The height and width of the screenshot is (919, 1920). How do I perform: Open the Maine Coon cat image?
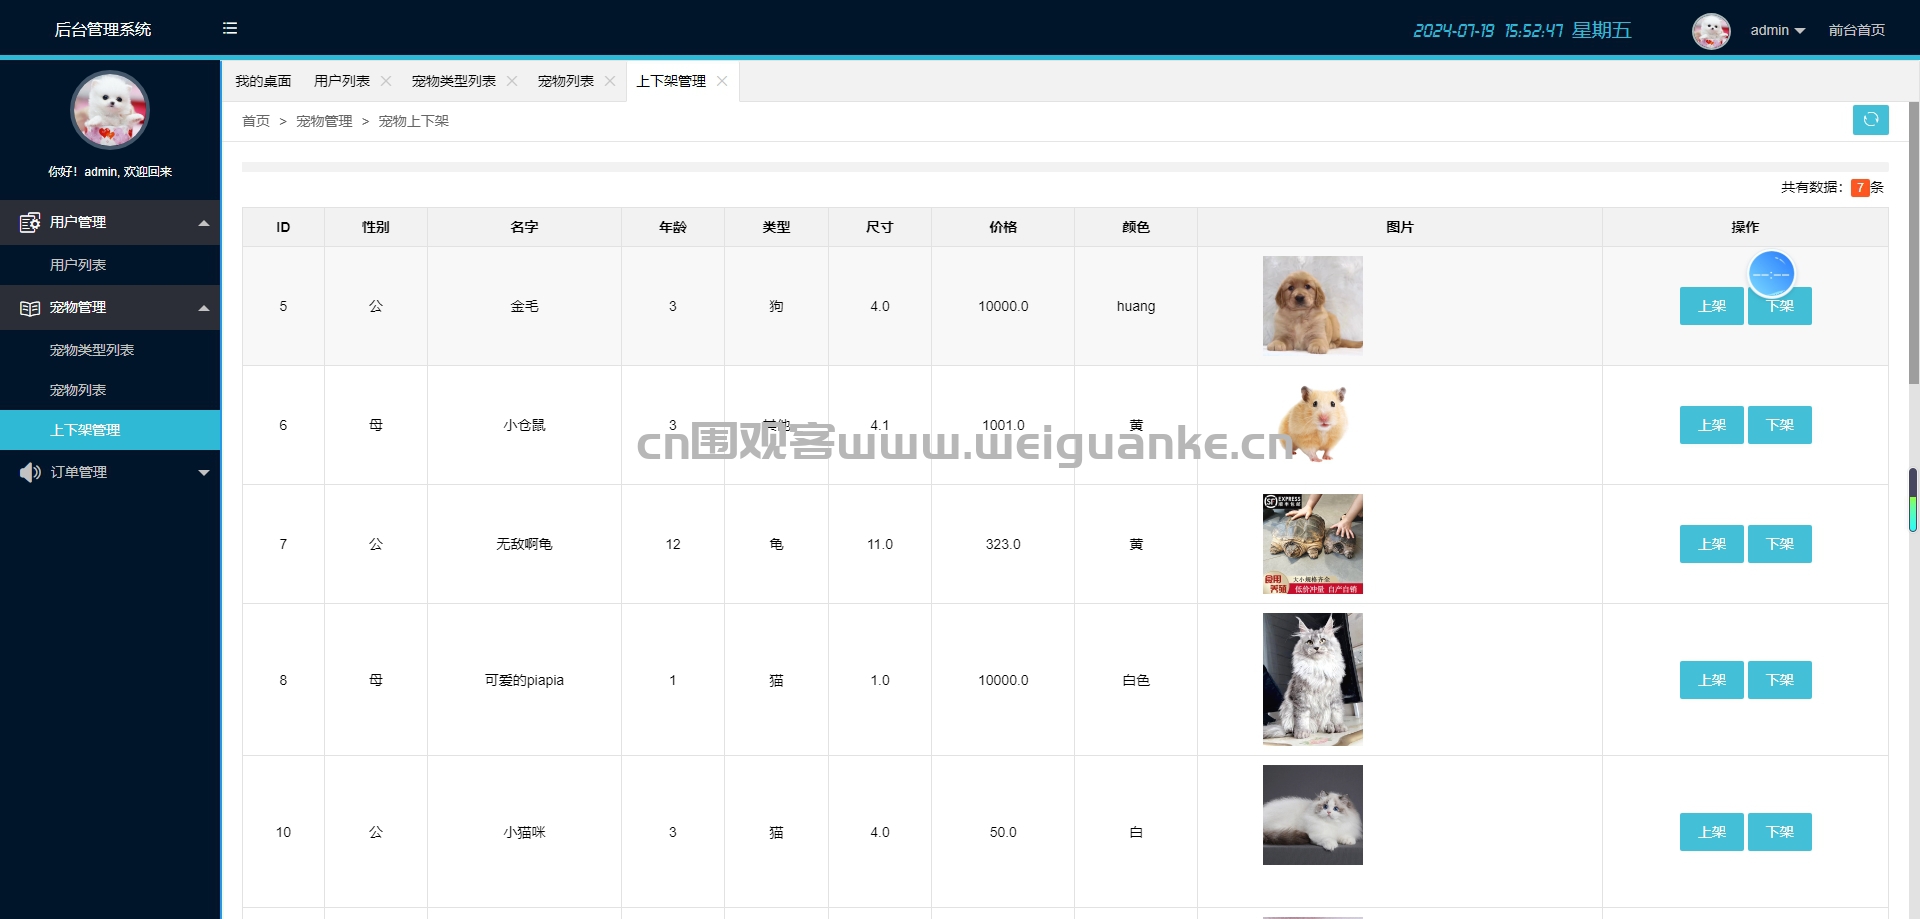(x=1312, y=679)
